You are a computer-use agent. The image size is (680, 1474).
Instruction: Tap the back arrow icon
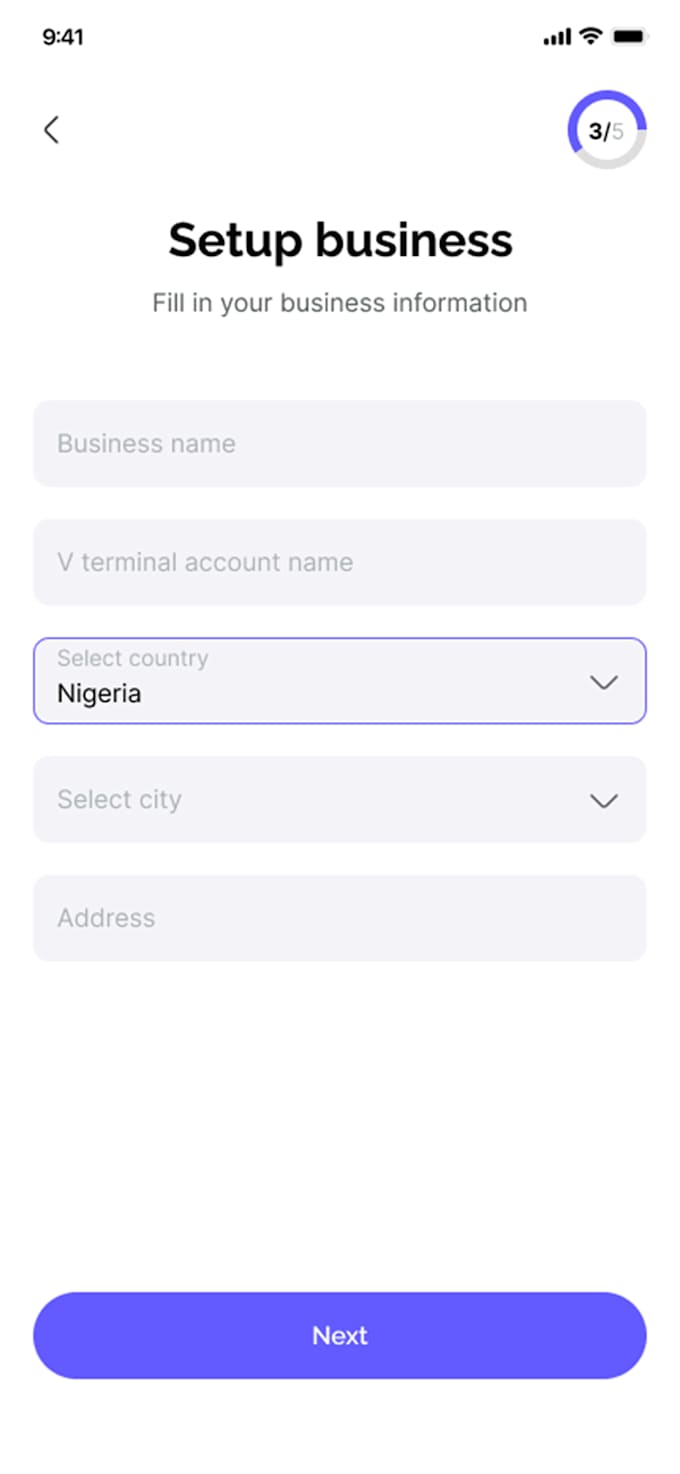(x=52, y=130)
